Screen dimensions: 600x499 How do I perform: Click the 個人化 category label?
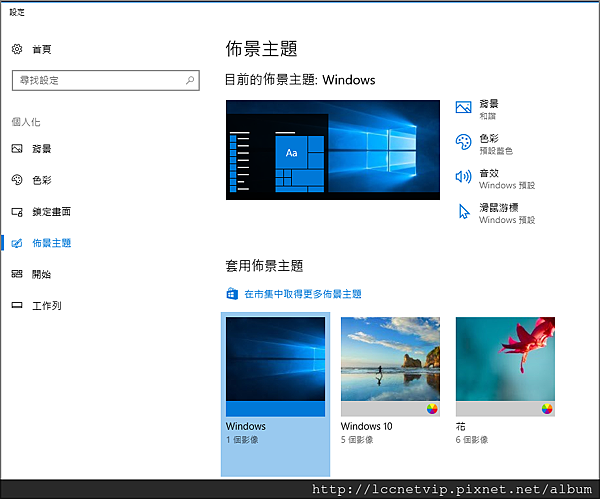tap(26, 122)
